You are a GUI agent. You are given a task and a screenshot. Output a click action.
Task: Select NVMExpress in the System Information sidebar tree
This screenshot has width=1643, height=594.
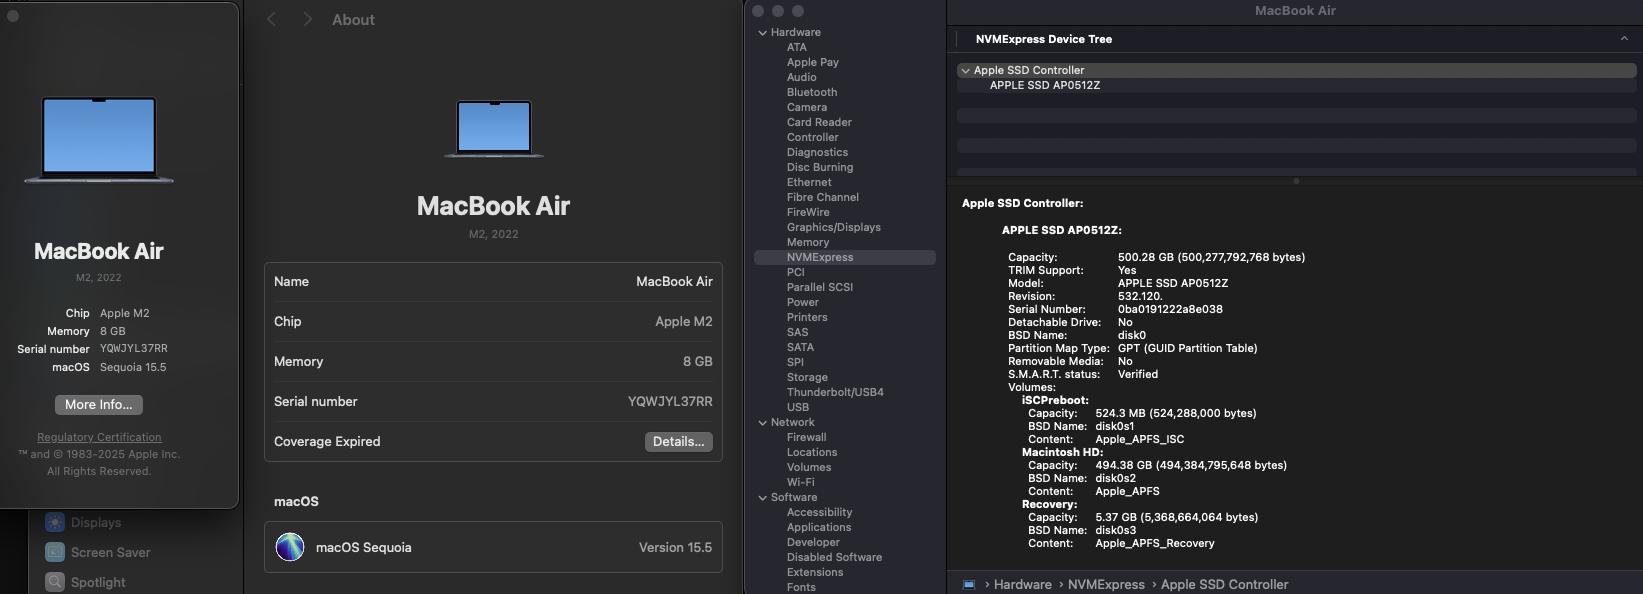[845, 257]
